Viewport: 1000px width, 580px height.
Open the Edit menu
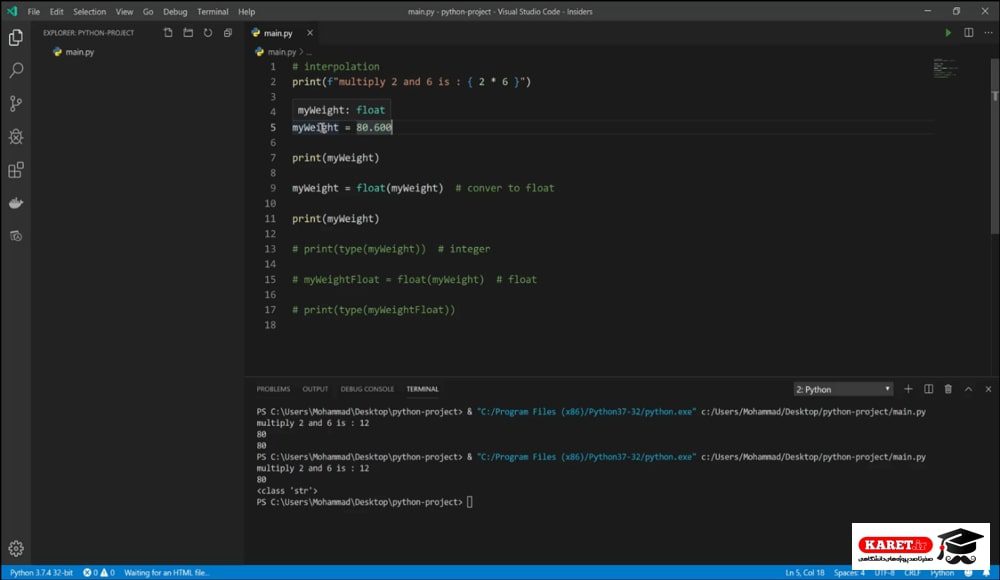point(57,11)
